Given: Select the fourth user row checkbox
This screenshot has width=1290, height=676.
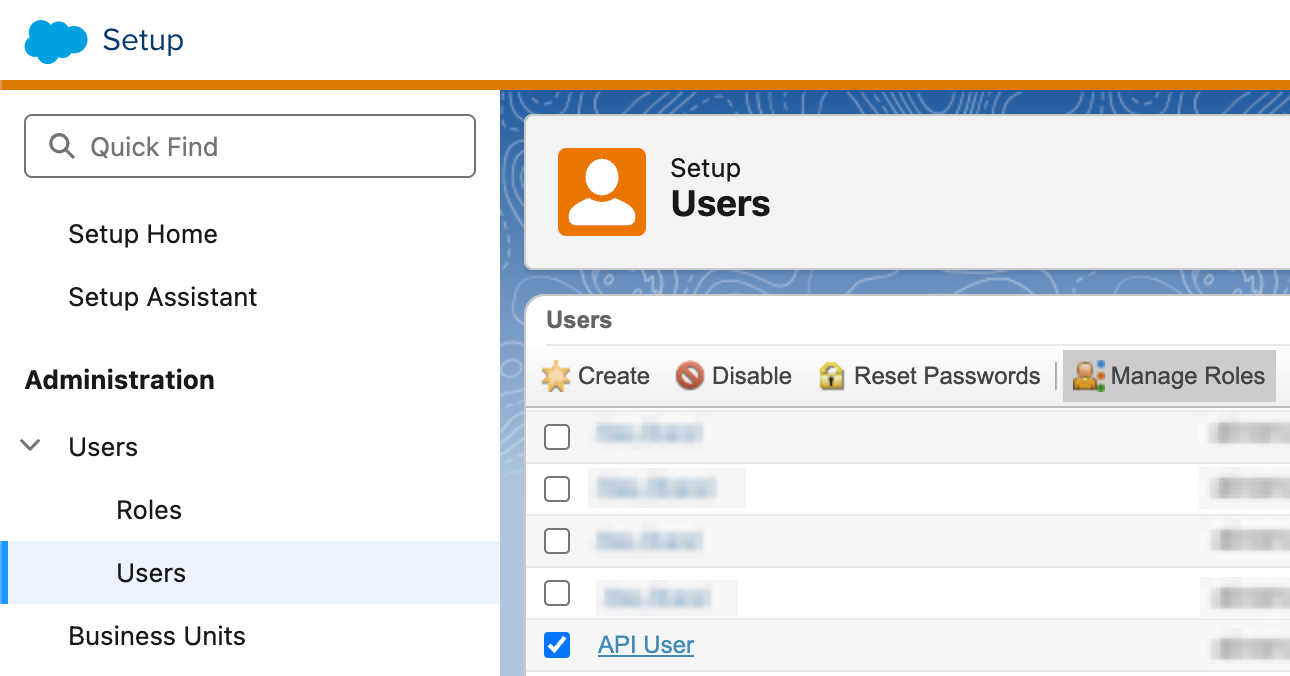Looking at the screenshot, I should 557,593.
